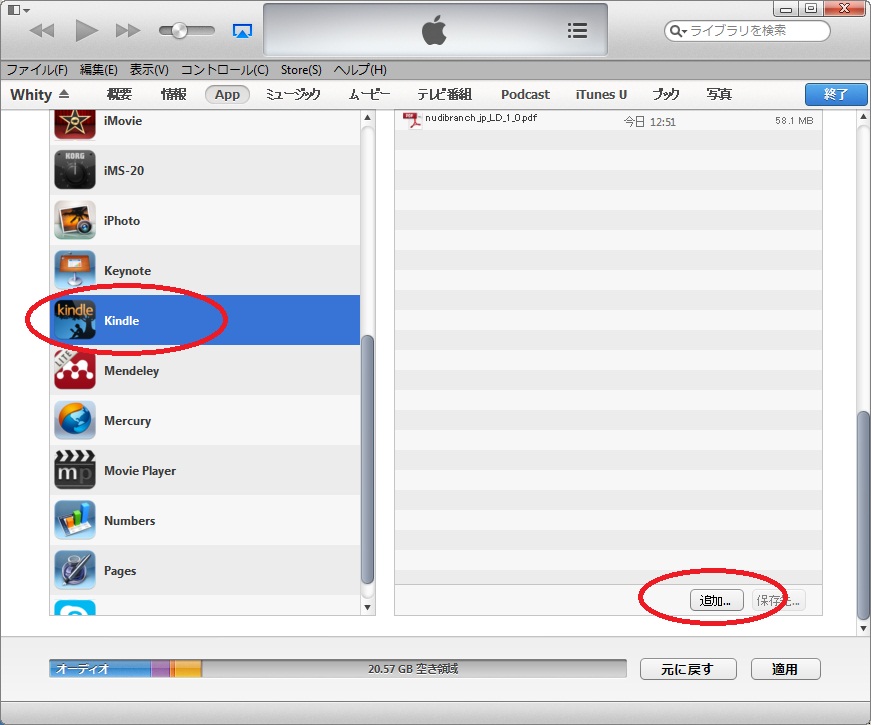Click the 58.1 MB file size
The height and width of the screenshot is (725, 871).
(x=794, y=121)
